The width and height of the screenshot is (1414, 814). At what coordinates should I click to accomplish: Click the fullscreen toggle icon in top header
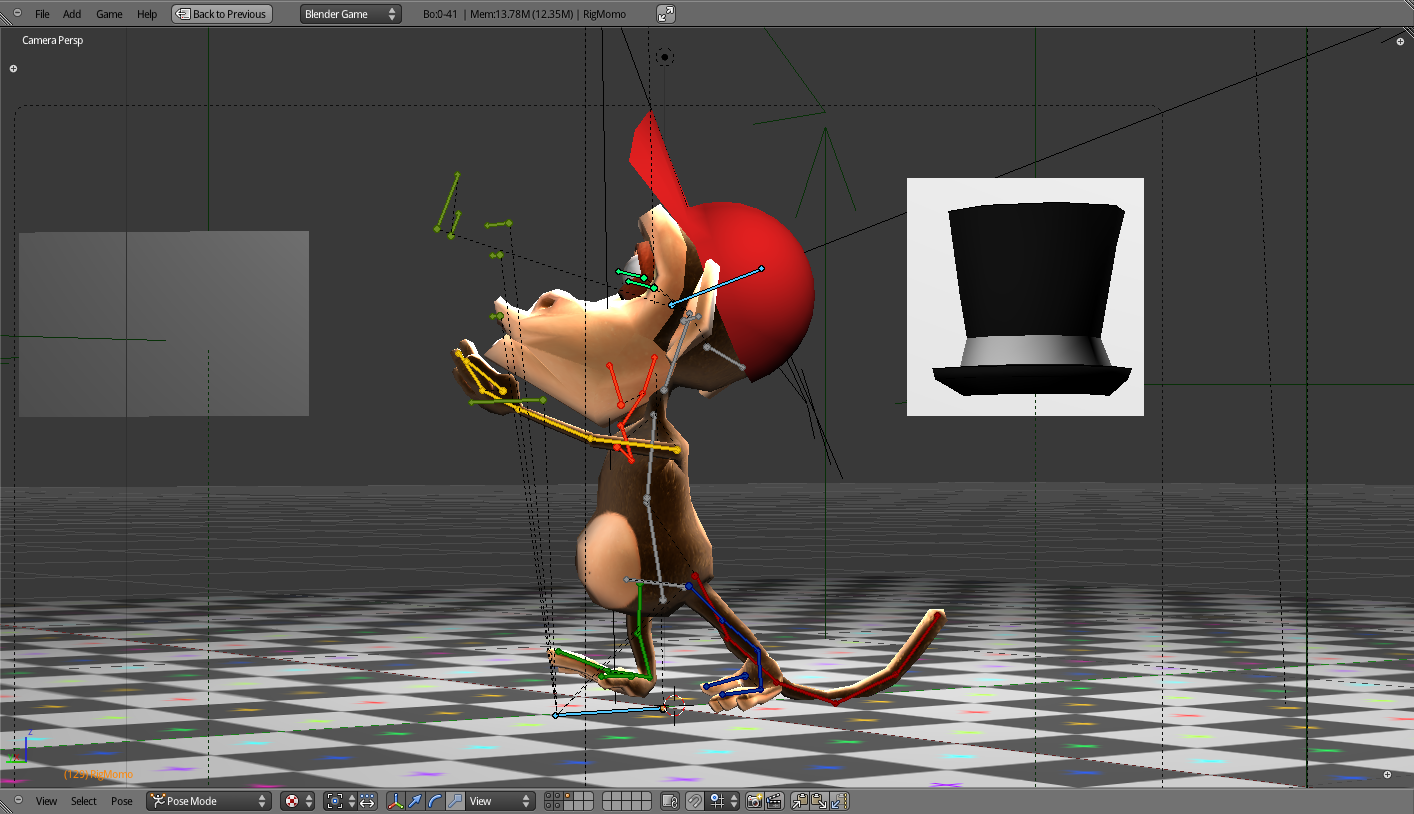[x=666, y=14]
